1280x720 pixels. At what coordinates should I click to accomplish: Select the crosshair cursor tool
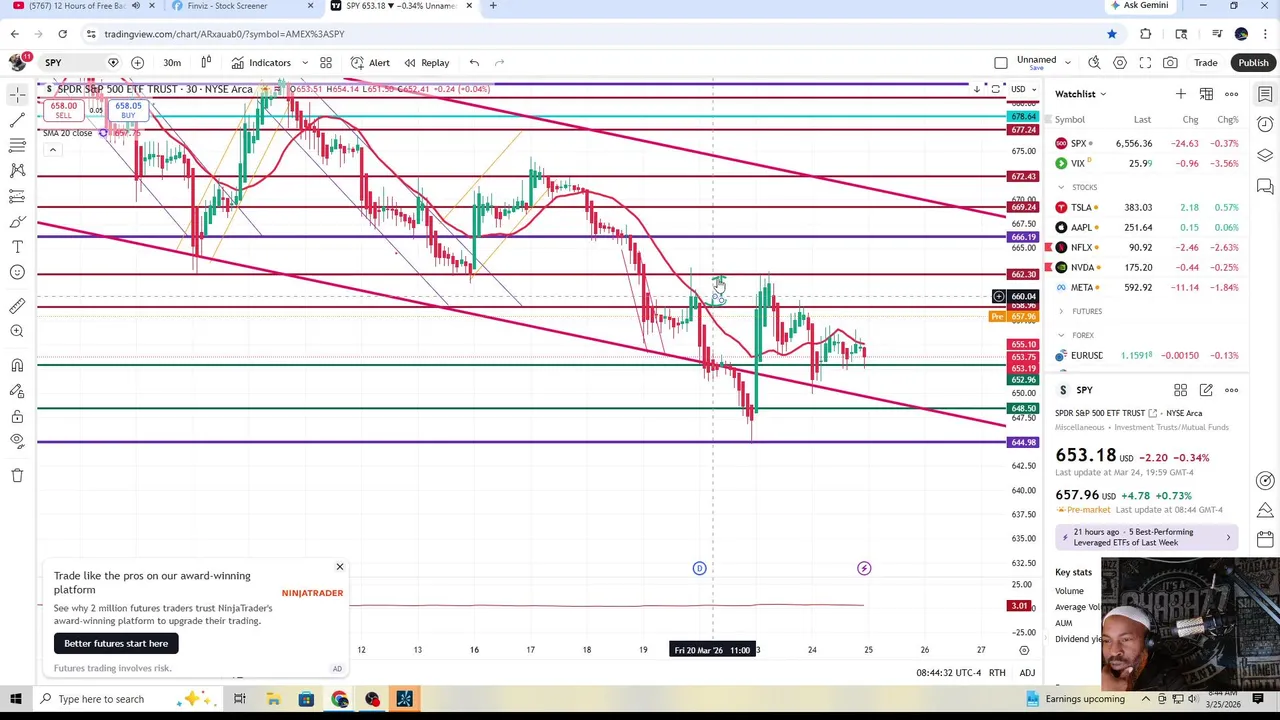click(x=17, y=95)
